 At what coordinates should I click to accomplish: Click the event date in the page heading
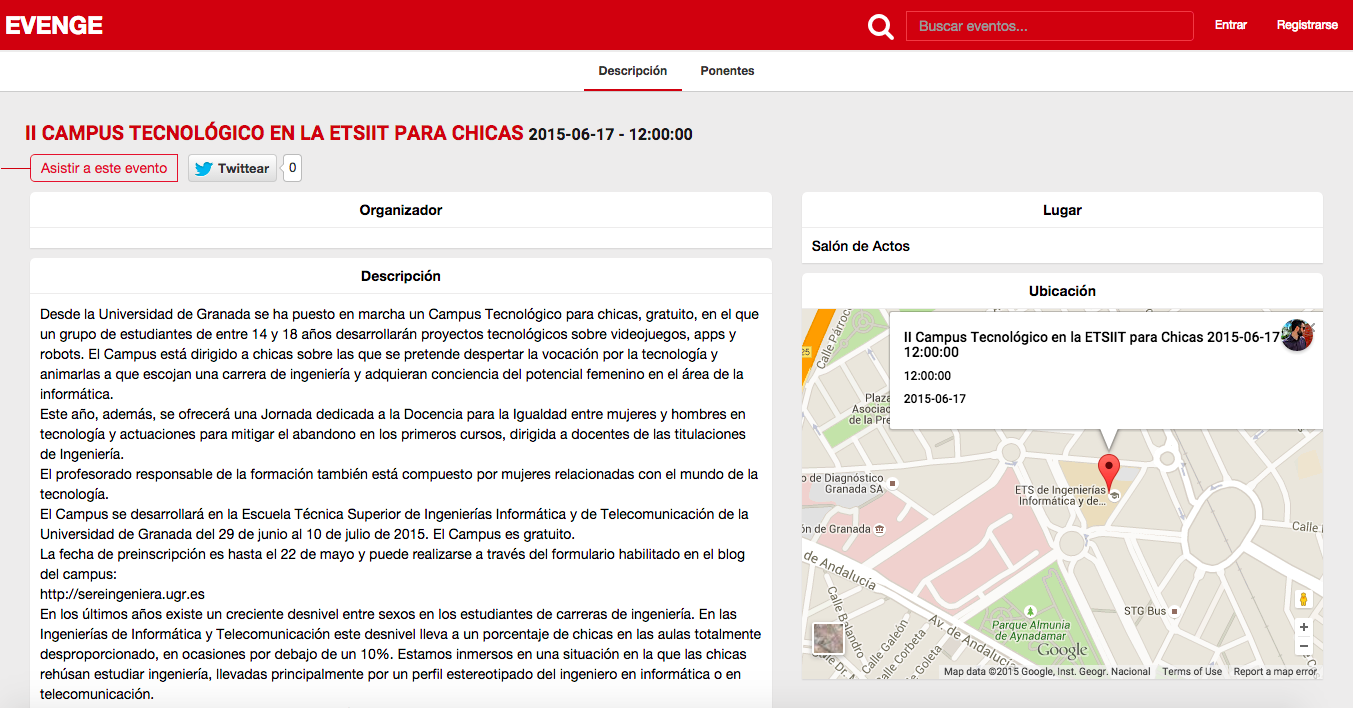click(610, 135)
